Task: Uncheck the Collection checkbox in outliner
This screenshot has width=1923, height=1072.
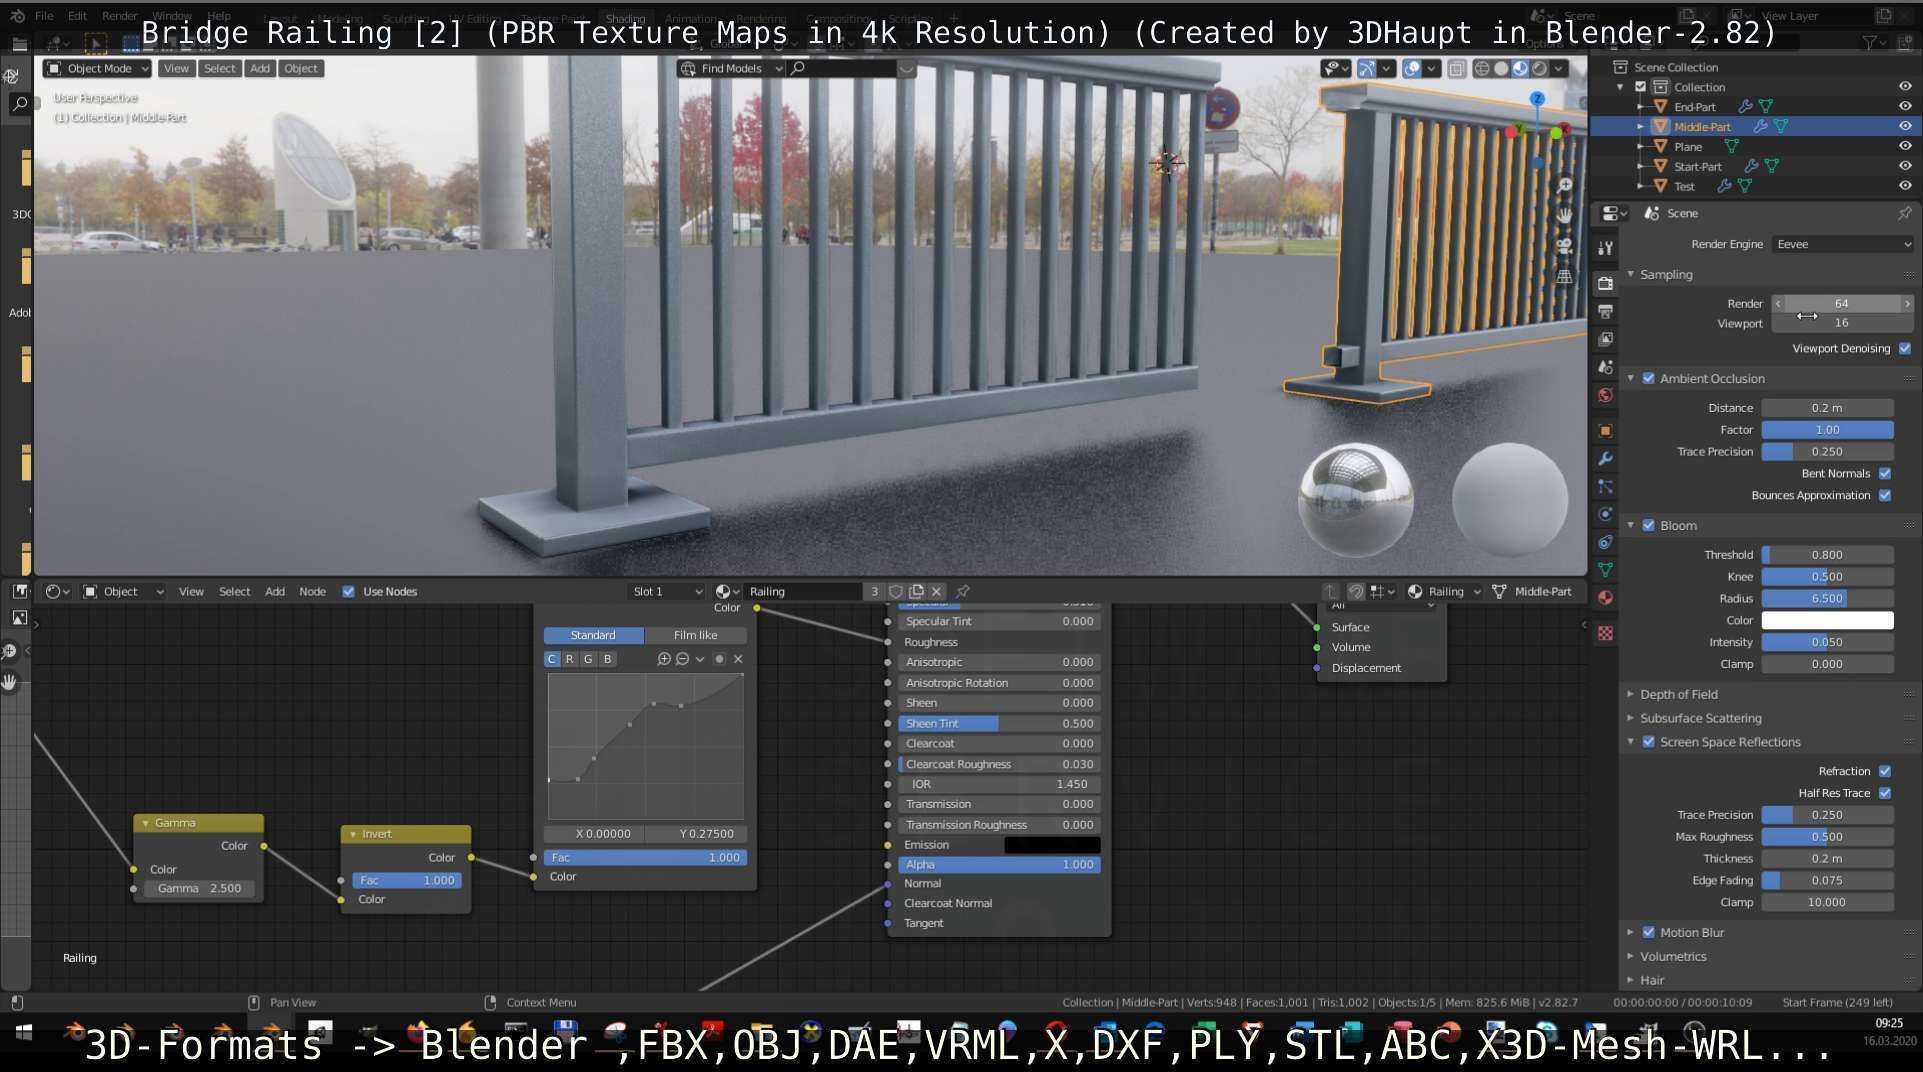Action: tap(1640, 87)
